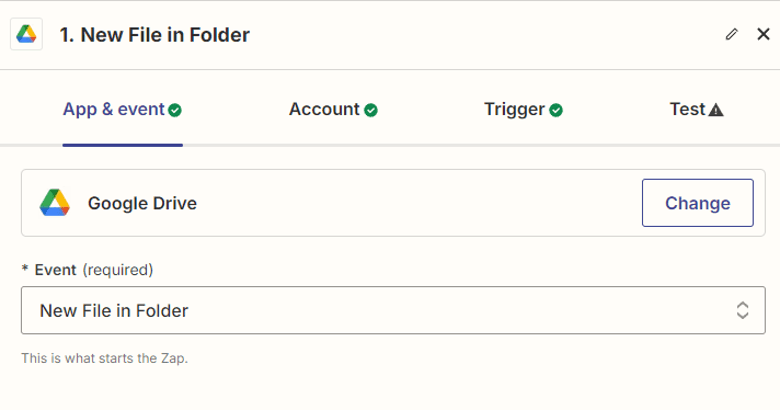Click the pencil rename step icon
Viewport: 780px width, 410px height.
coord(731,35)
